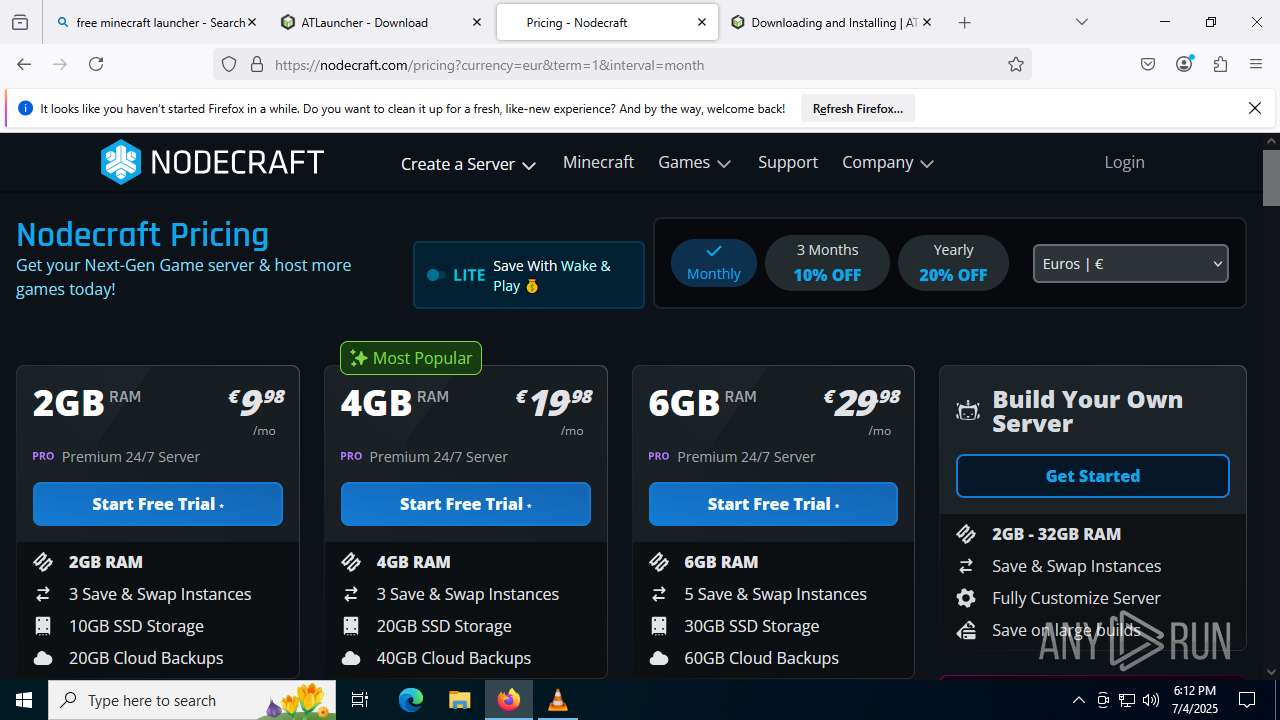Click the Fully Customize Server gear icon
Screen dimensions: 1280x720
(x=966, y=598)
